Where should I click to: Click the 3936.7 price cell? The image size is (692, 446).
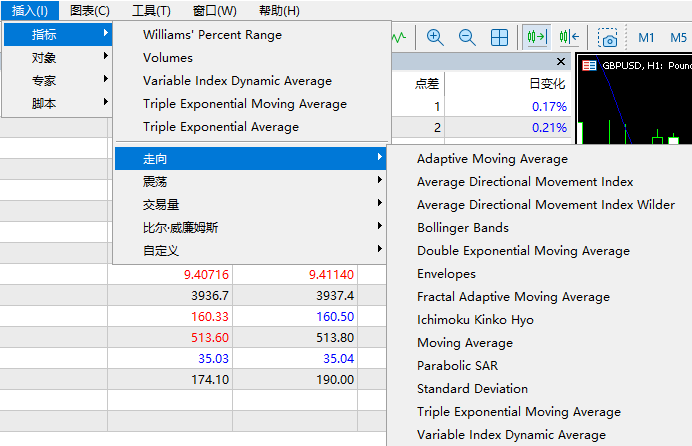click(210, 296)
